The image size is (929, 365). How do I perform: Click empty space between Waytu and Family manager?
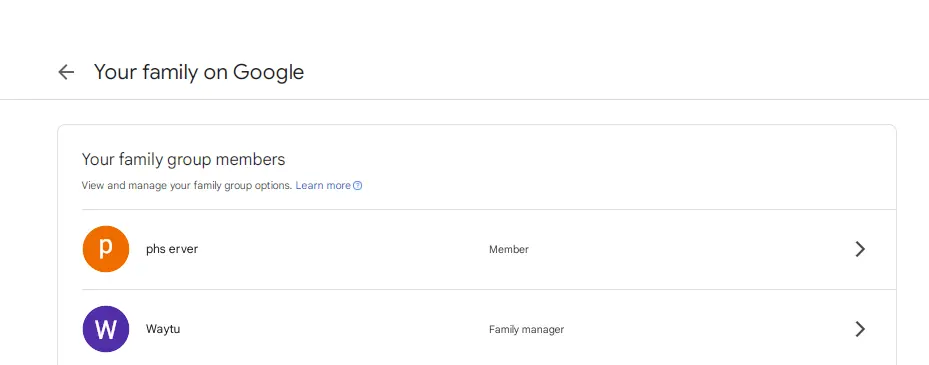click(x=335, y=329)
